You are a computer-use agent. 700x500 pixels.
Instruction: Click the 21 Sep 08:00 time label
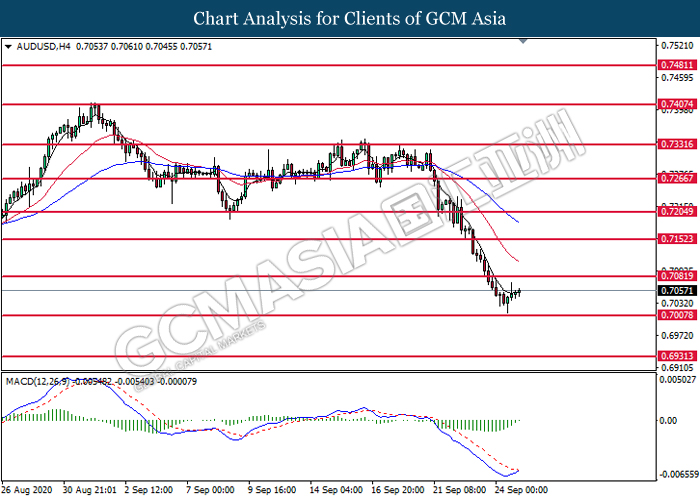pyautogui.click(x=458, y=491)
